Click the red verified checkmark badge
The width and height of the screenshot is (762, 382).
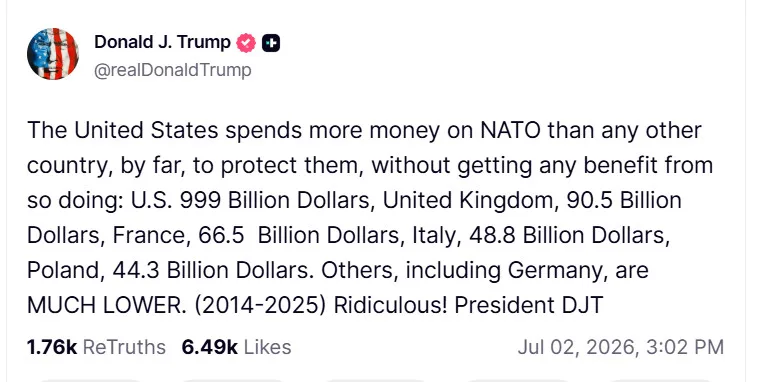click(x=246, y=43)
